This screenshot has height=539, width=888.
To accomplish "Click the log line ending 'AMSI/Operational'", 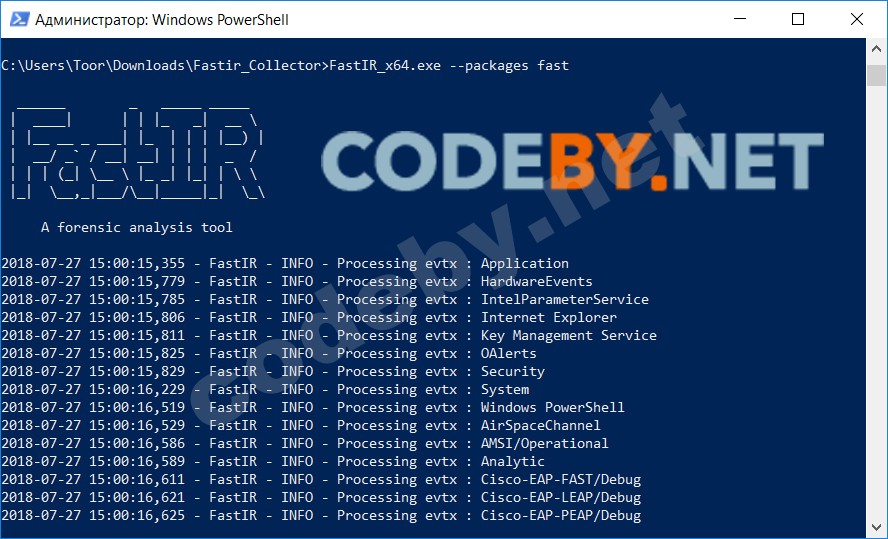I will pos(305,443).
